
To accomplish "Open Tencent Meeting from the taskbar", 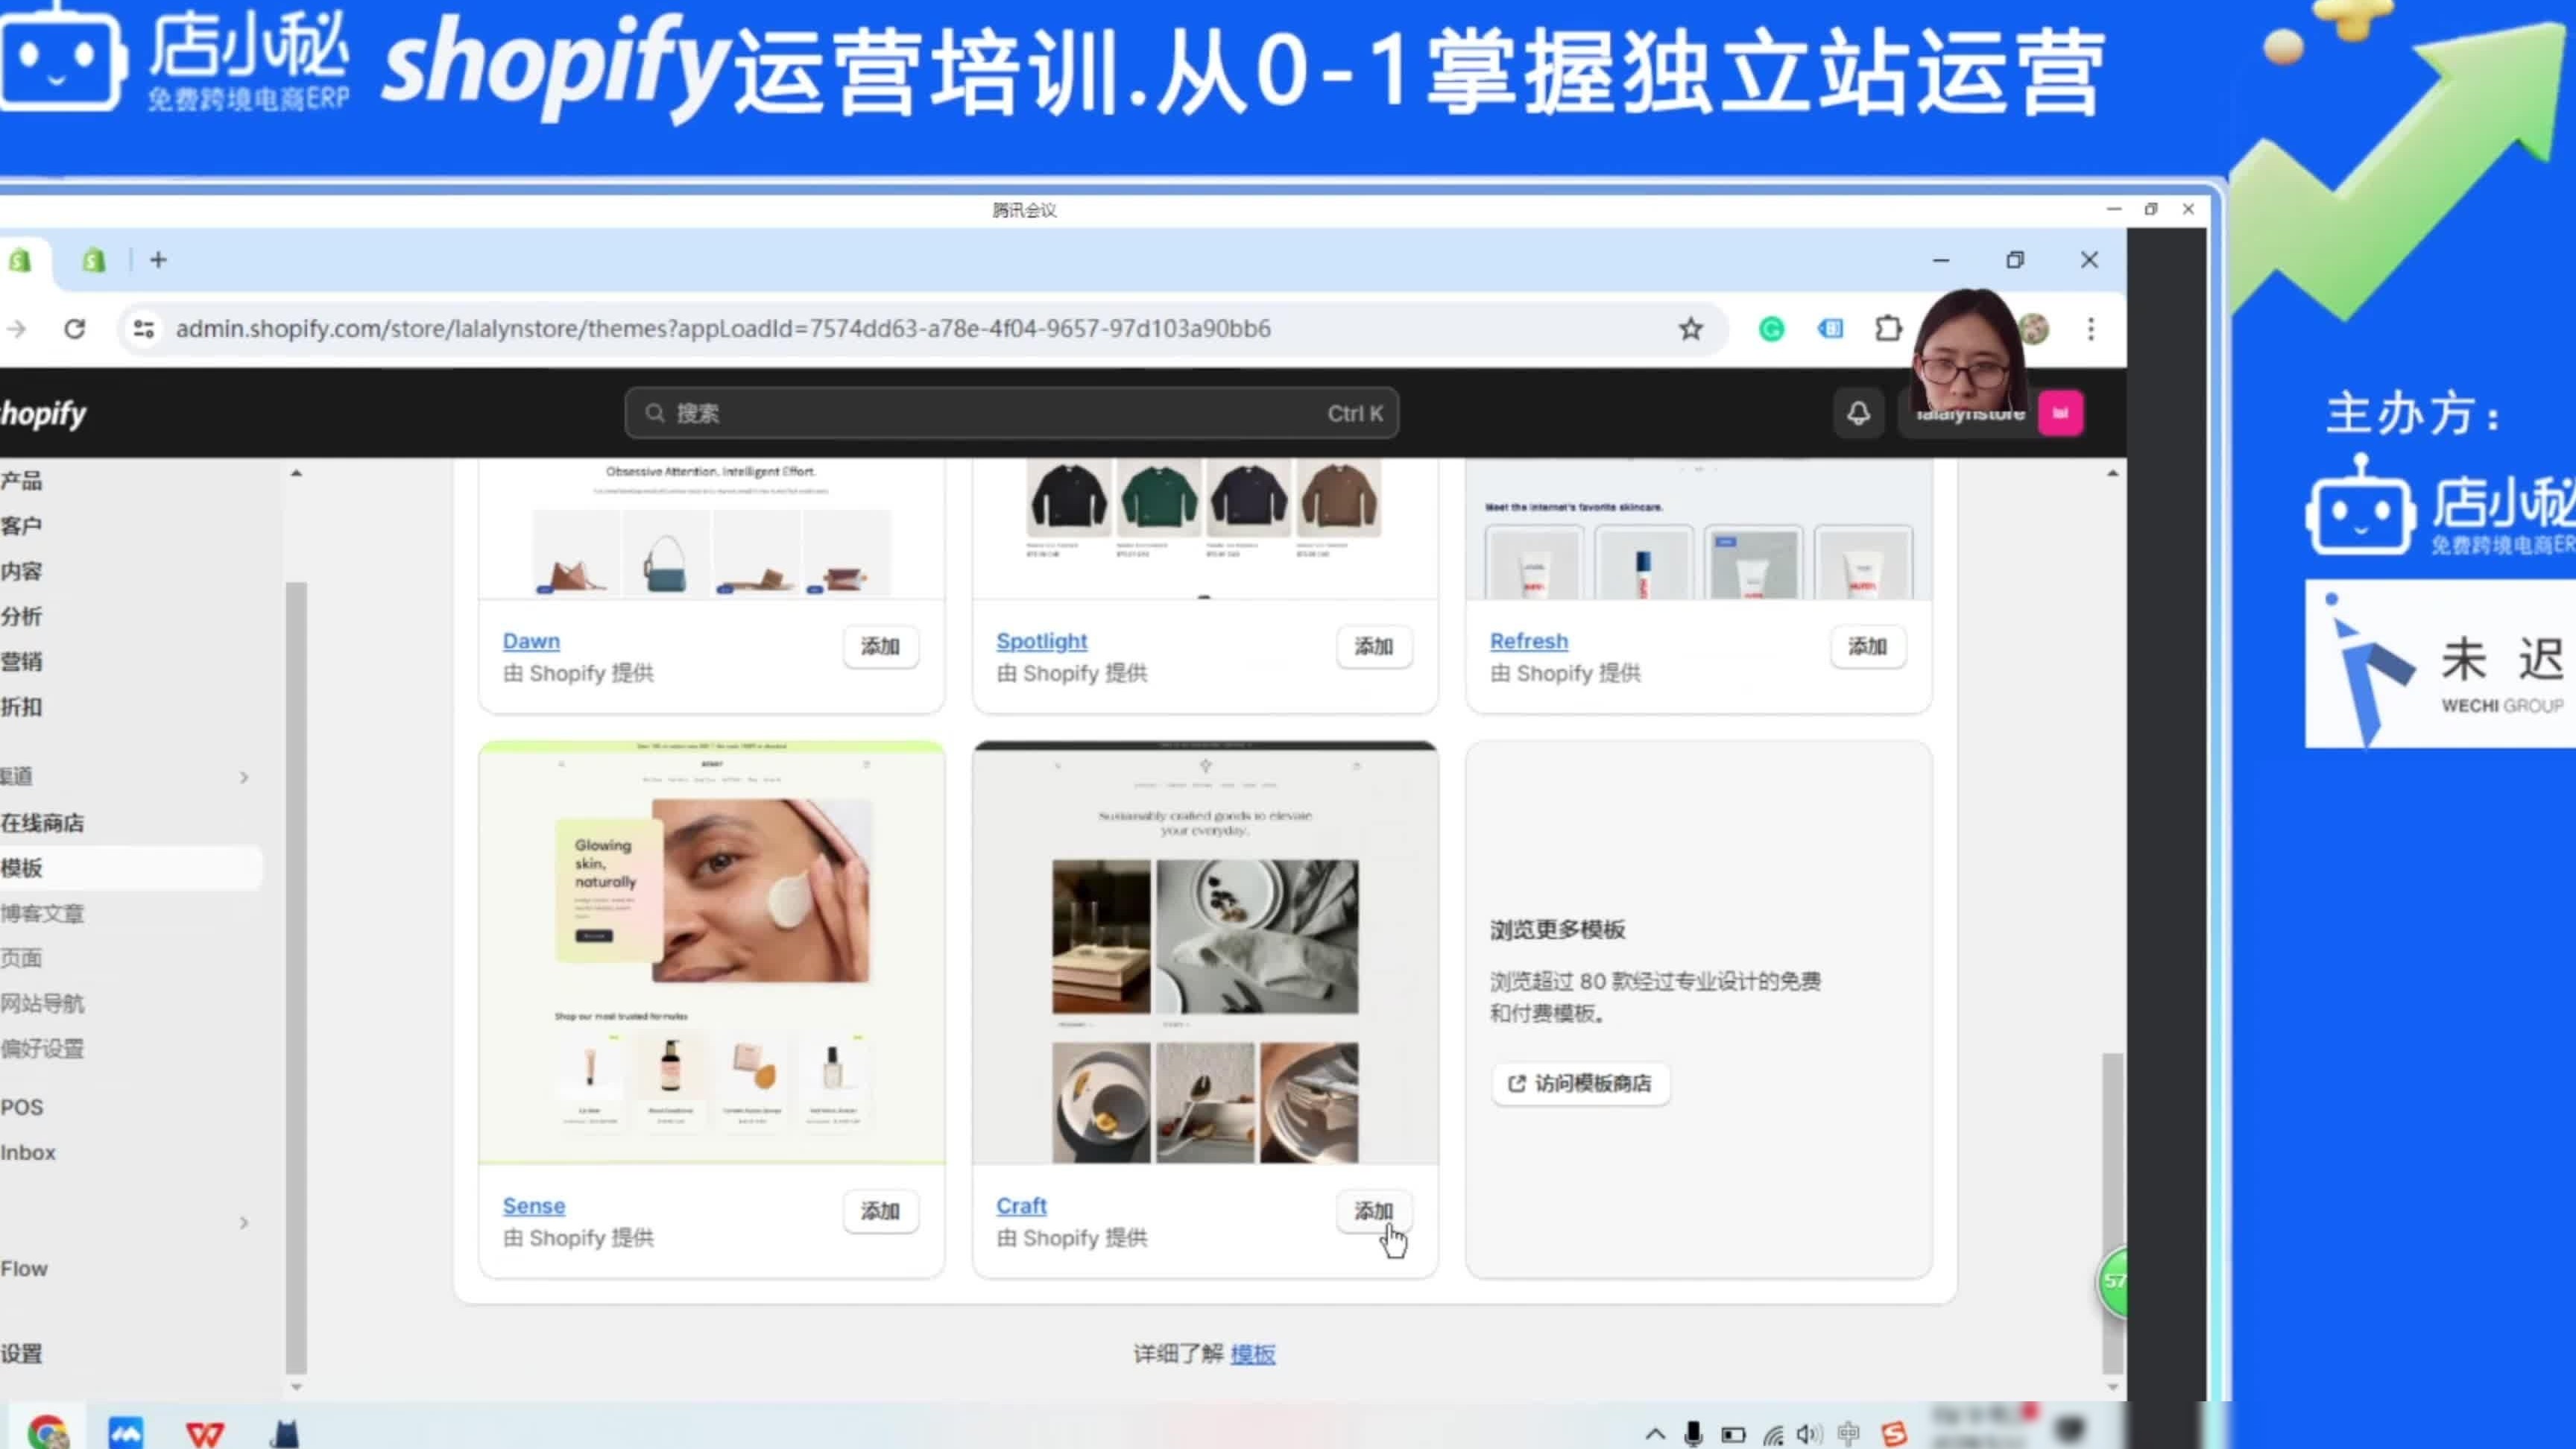I will coord(126,1432).
